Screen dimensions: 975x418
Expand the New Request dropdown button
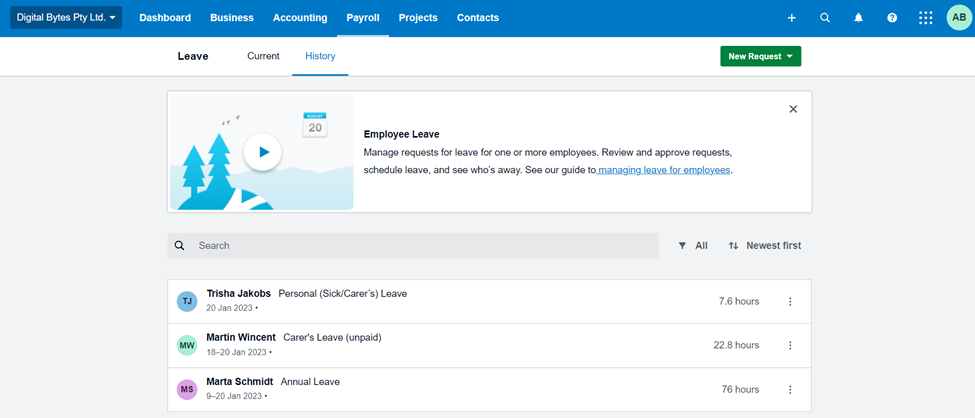pos(760,56)
